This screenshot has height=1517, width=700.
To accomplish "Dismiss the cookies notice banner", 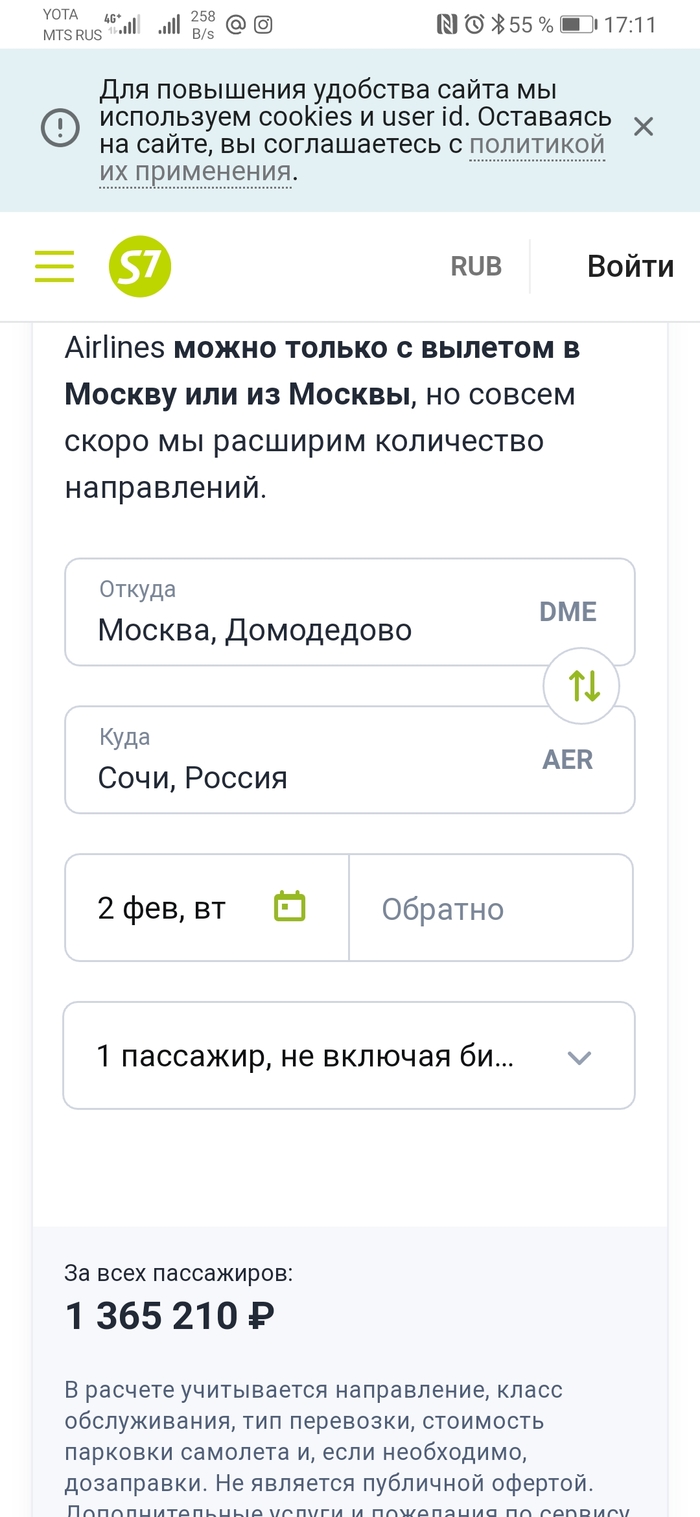I will [x=643, y=127].
